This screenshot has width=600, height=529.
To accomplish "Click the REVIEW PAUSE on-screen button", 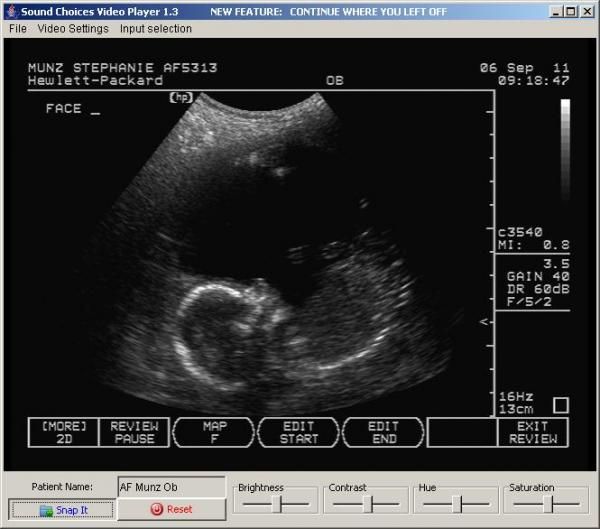I will click(134, 433).
